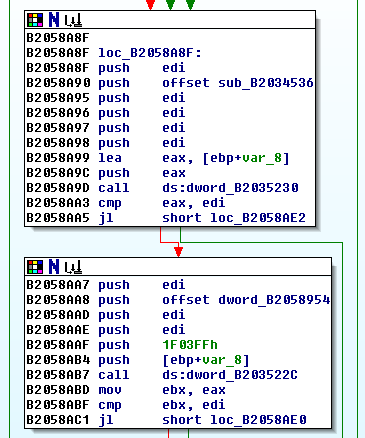Select the ds:dword_B2035230 call operand
The width and height of the screenshot is (365, 438).
click(230, 188)
